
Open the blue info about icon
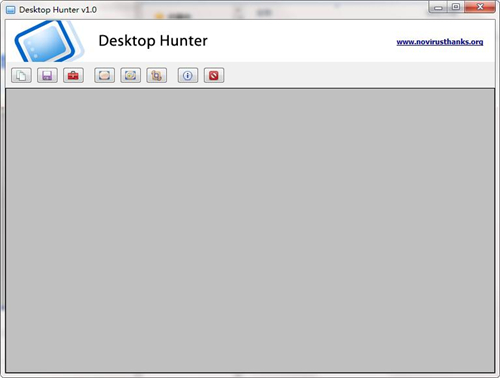tap(188, 75)
